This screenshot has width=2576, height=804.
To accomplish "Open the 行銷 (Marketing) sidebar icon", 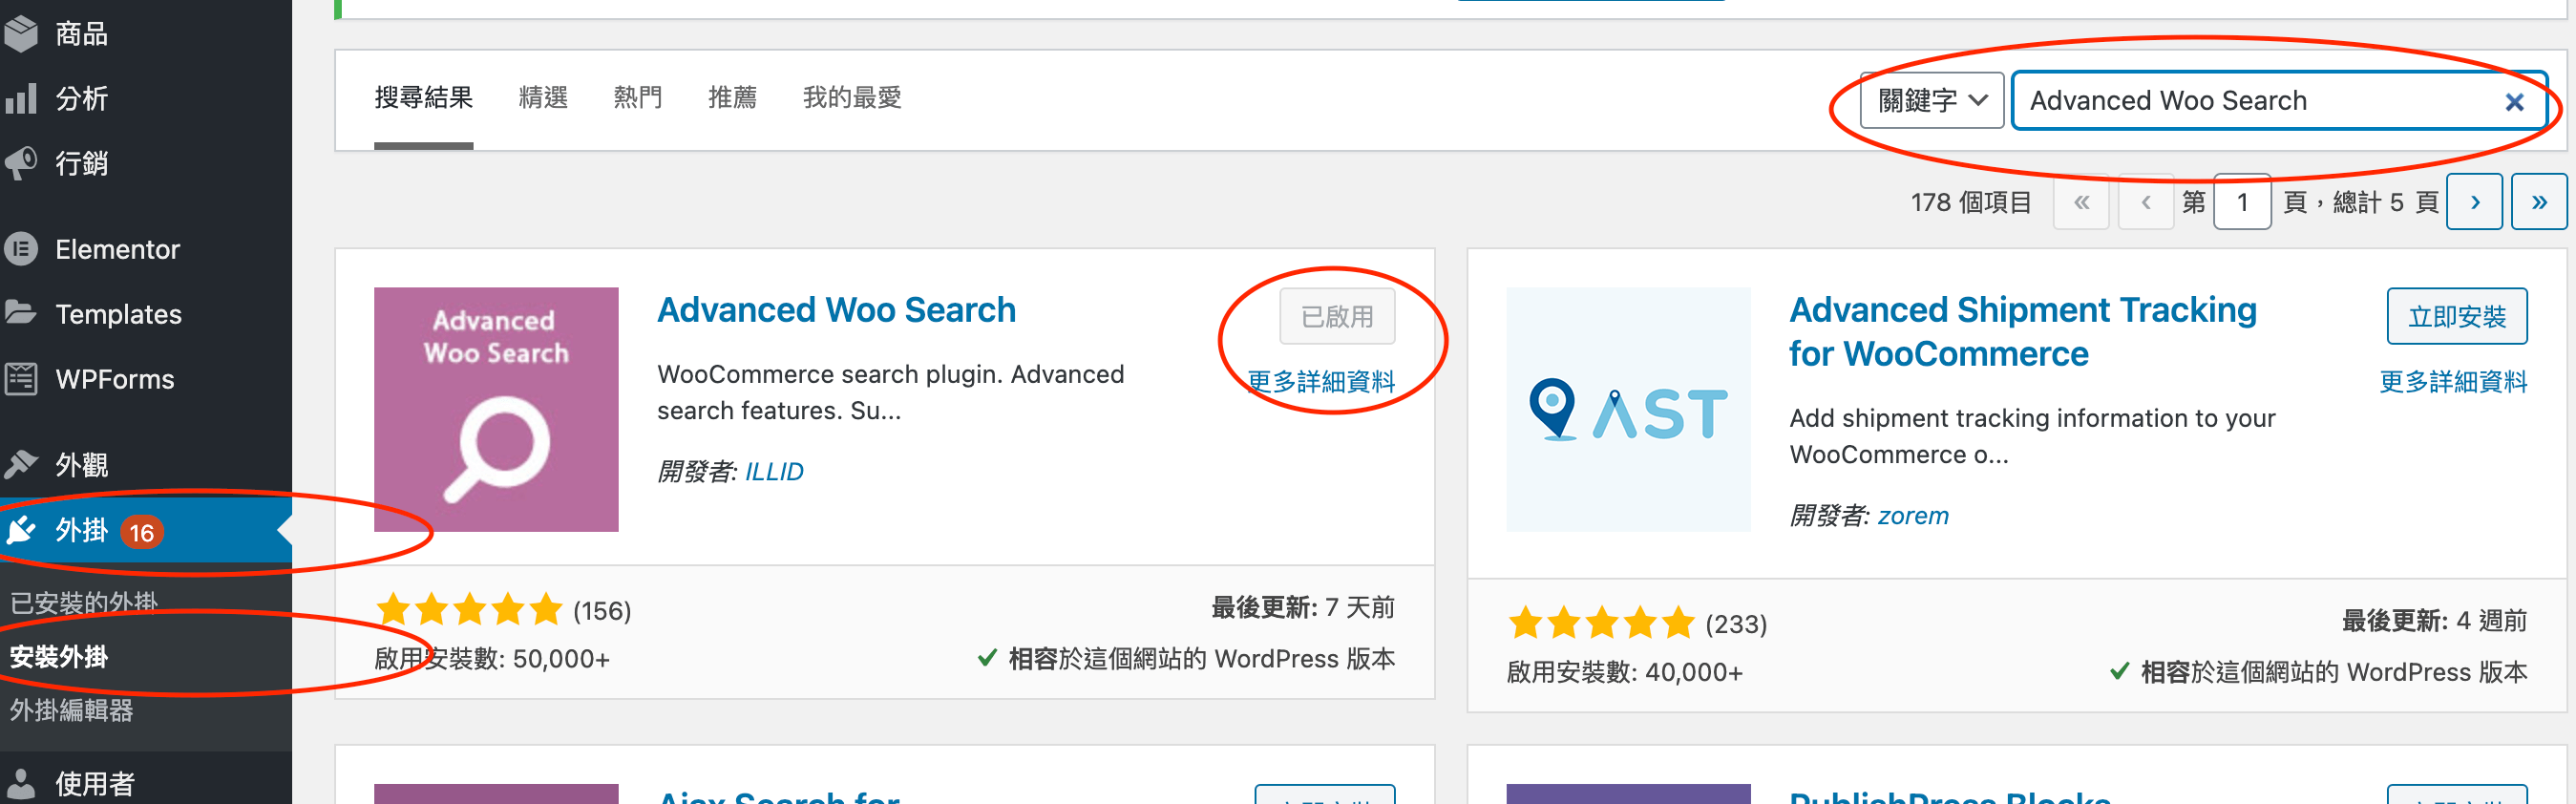I will tap(22, 163).
